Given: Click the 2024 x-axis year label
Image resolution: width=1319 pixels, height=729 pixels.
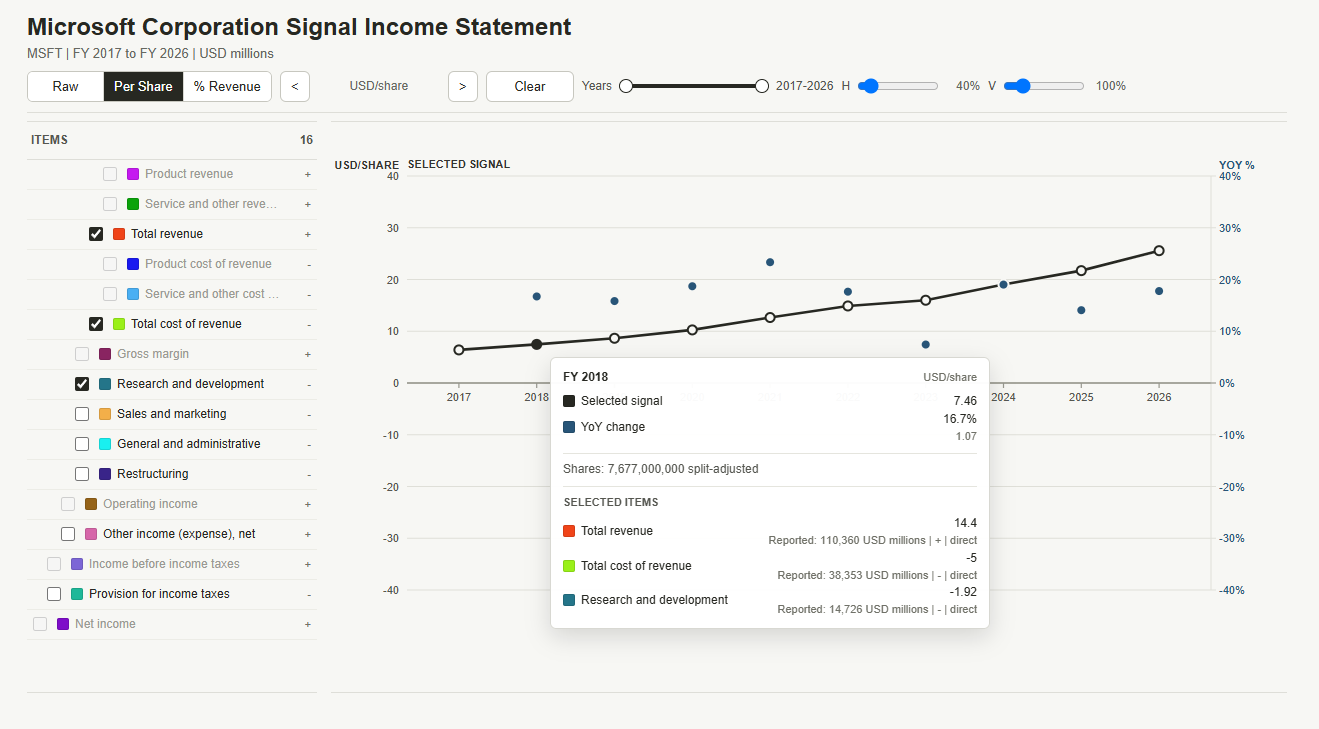Looking at the screenshot, I should click(1003, 397).
